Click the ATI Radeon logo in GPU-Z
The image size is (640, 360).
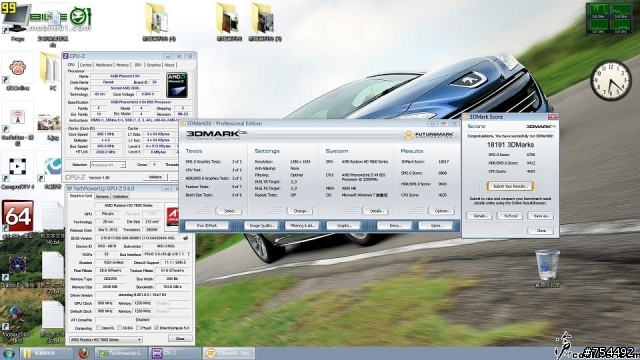coord(173,216)
